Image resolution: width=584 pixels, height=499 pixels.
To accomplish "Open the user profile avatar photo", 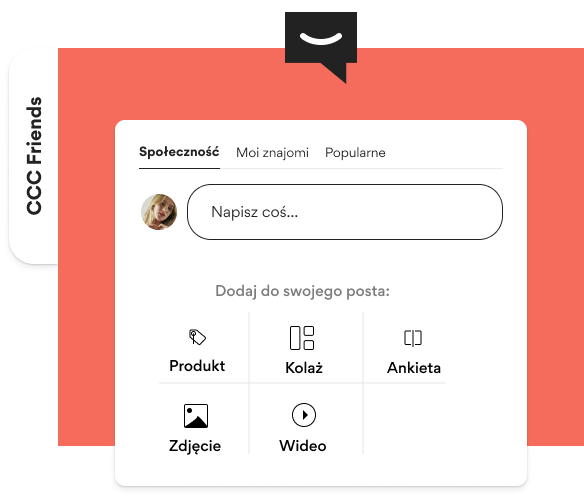I will coord(159,212).
